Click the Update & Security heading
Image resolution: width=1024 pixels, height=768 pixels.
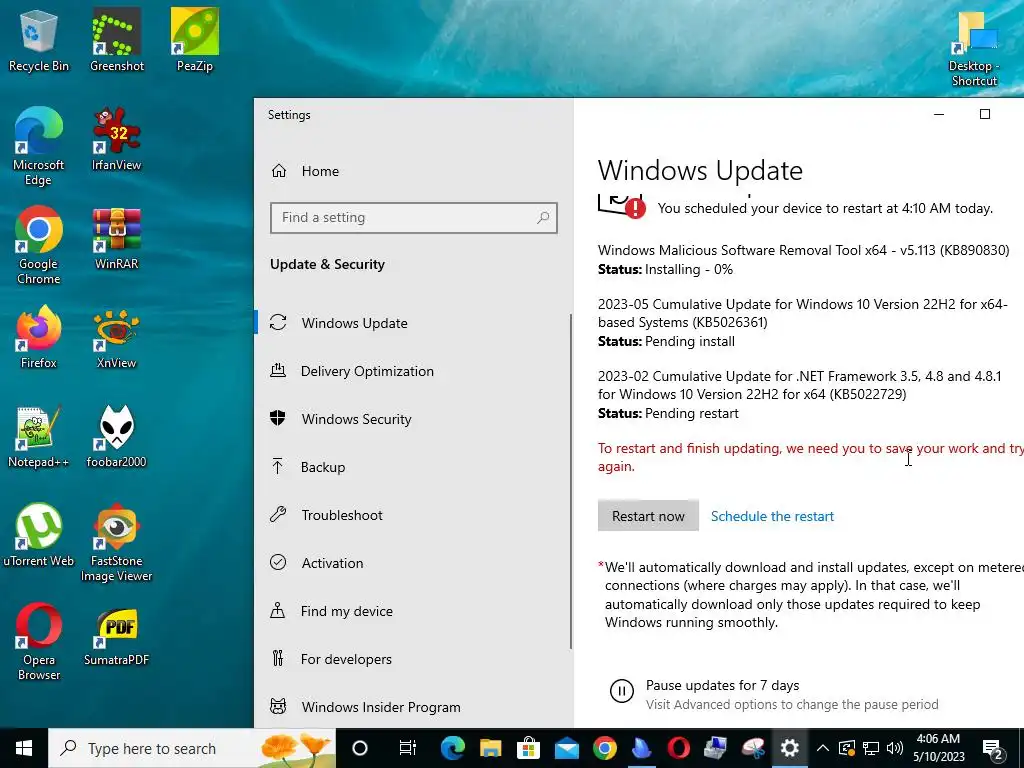point(327,264)
